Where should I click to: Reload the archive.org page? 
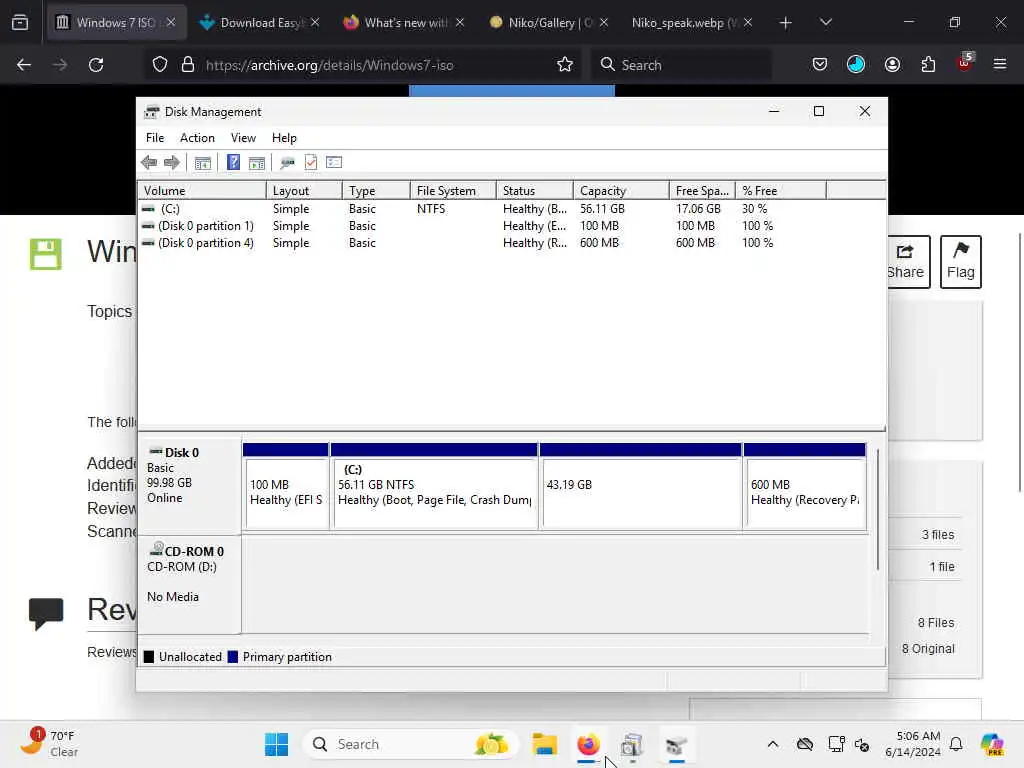tap(96, 65)
